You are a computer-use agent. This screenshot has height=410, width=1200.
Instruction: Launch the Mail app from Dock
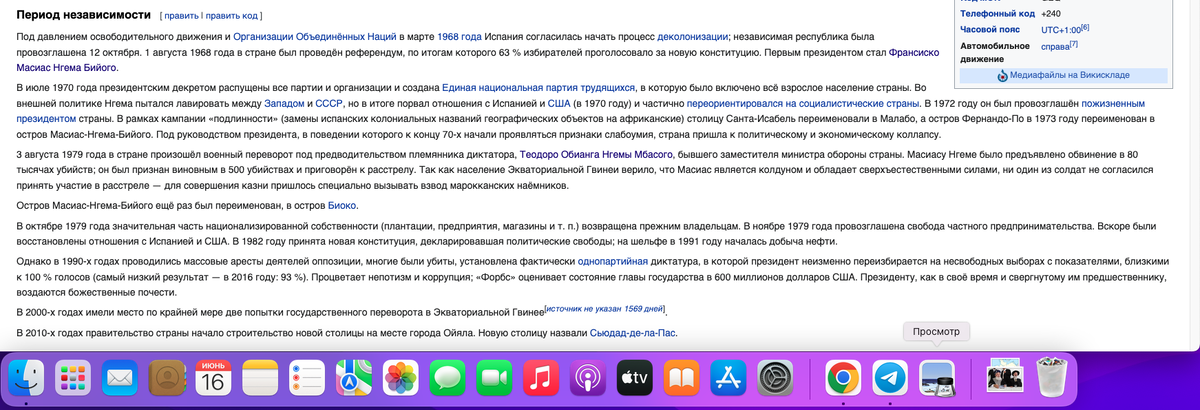pos(119,378)
